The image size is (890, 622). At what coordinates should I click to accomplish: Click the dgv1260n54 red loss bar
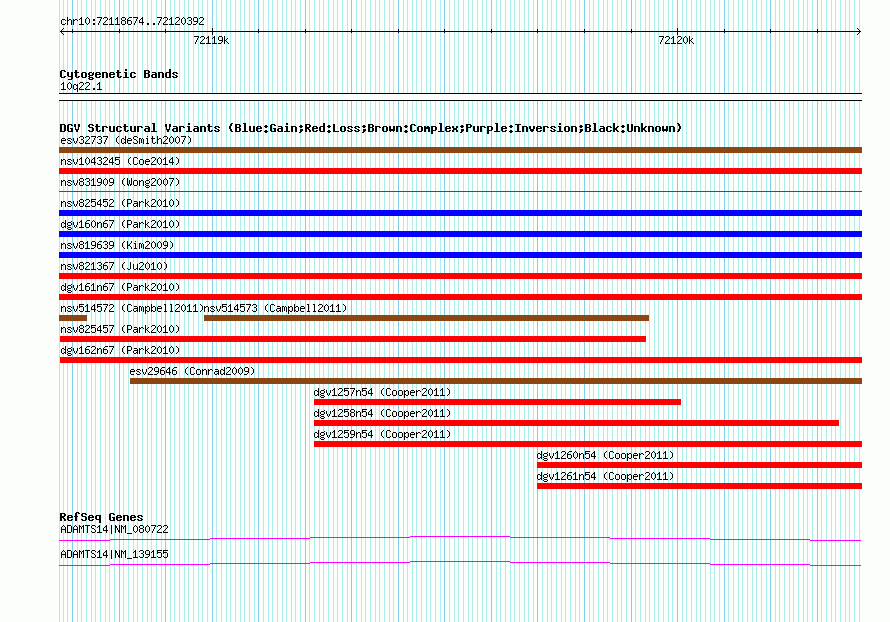click(699, 465)
